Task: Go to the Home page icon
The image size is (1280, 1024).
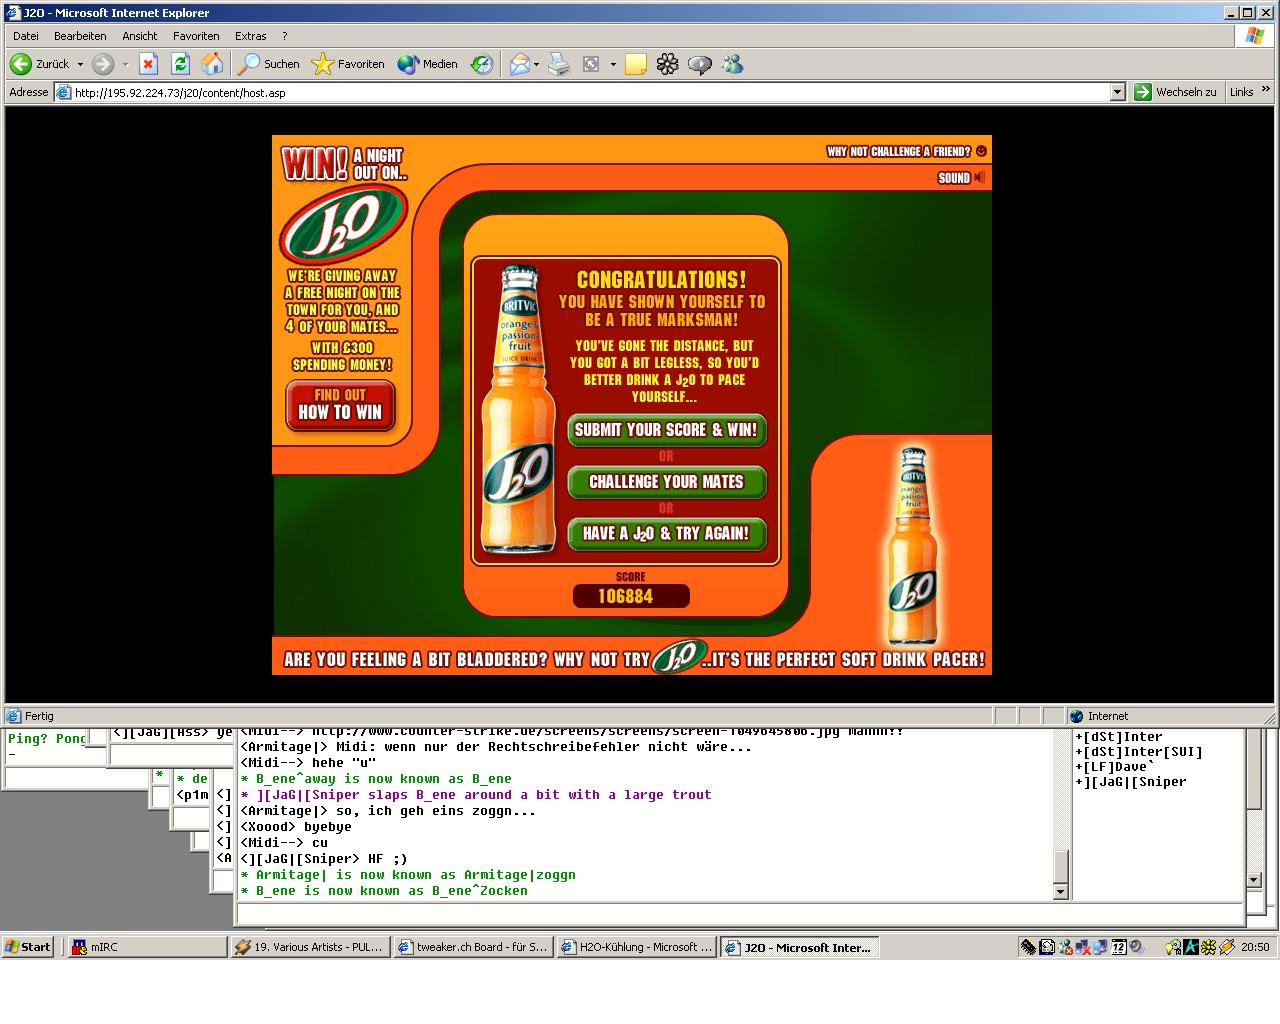Action: tap(212, 64)
